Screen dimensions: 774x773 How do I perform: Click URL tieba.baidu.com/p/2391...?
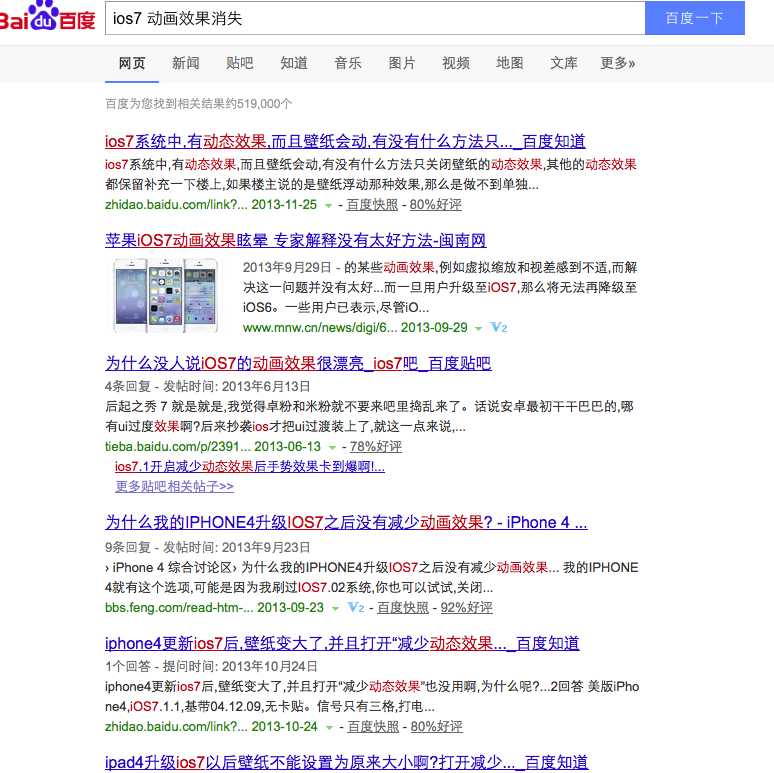(x=213, y=447)
